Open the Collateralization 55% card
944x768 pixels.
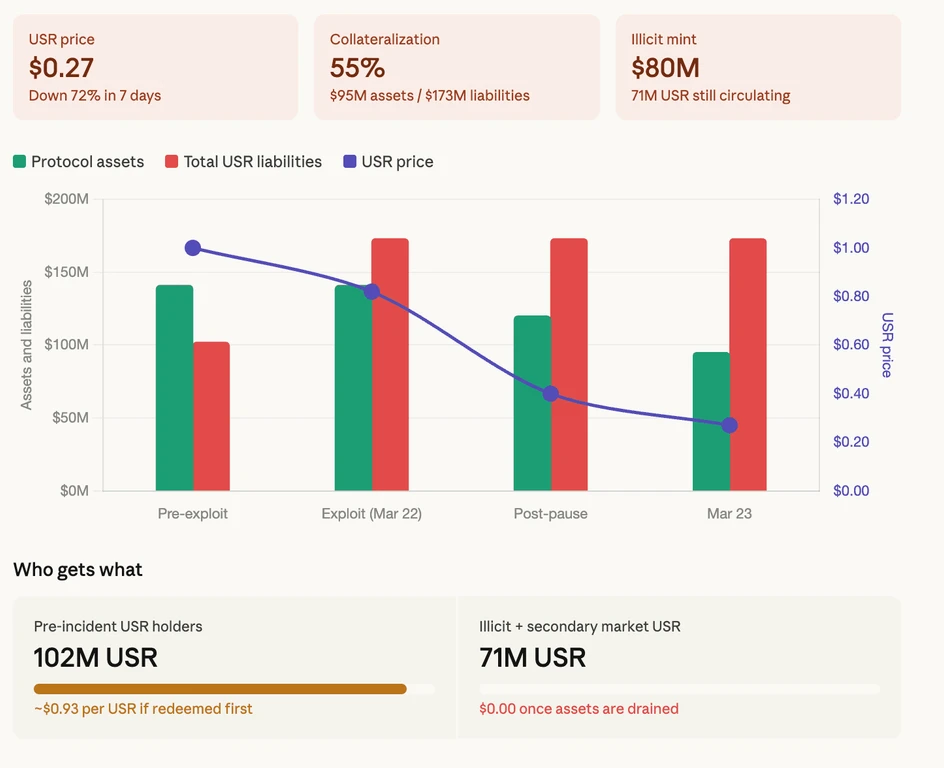457,67
